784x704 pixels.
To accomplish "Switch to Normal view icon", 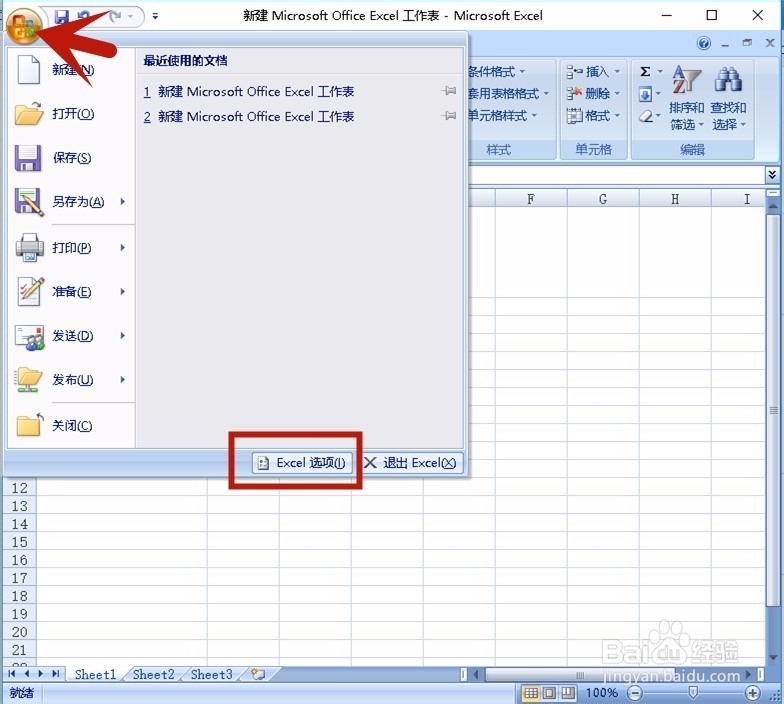I will click(530, 693).
